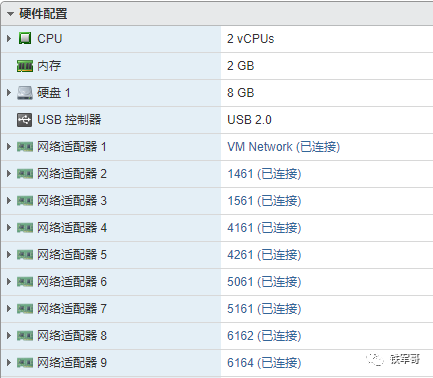This screenshot has width=433, height=378.
Task: Open the 6162 (已连接) network link
Action: coord(264,336)
